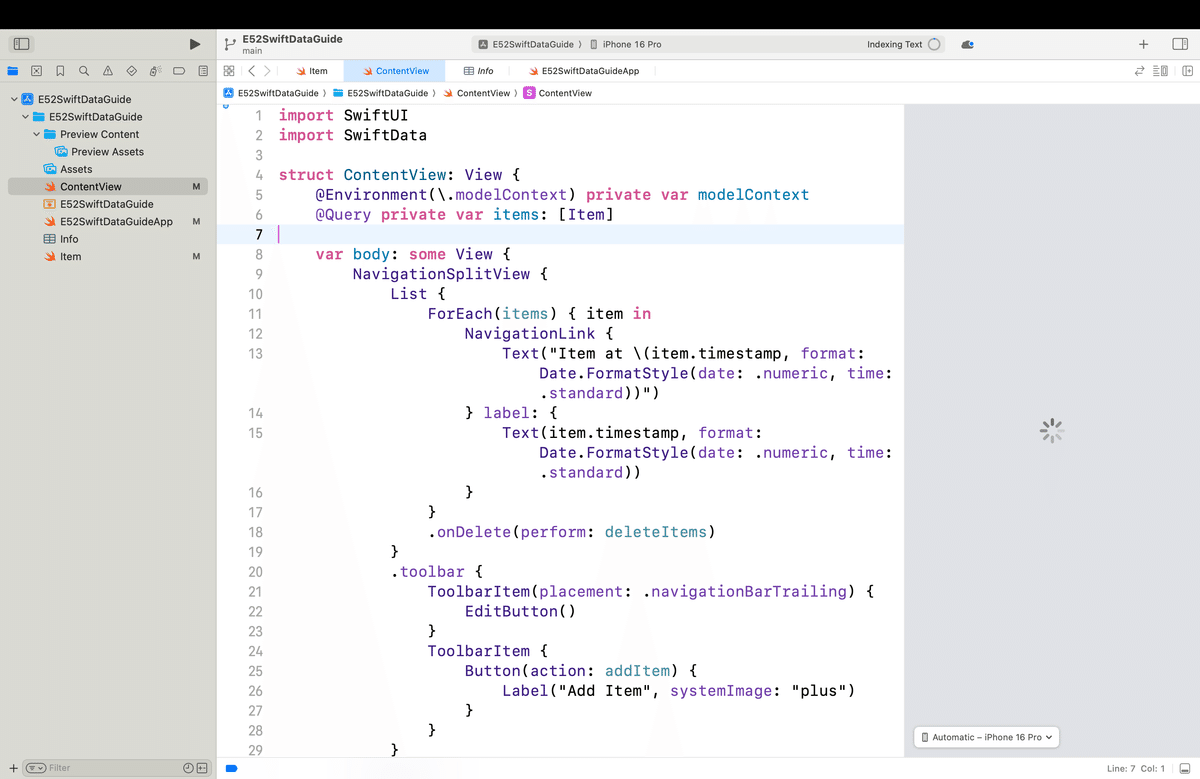Image resolution: width=1200 pixels, height=779 pixels.
Task: Open the Automatic – iPhone 16 Pro preview device menu
Action: pos(986,737)
